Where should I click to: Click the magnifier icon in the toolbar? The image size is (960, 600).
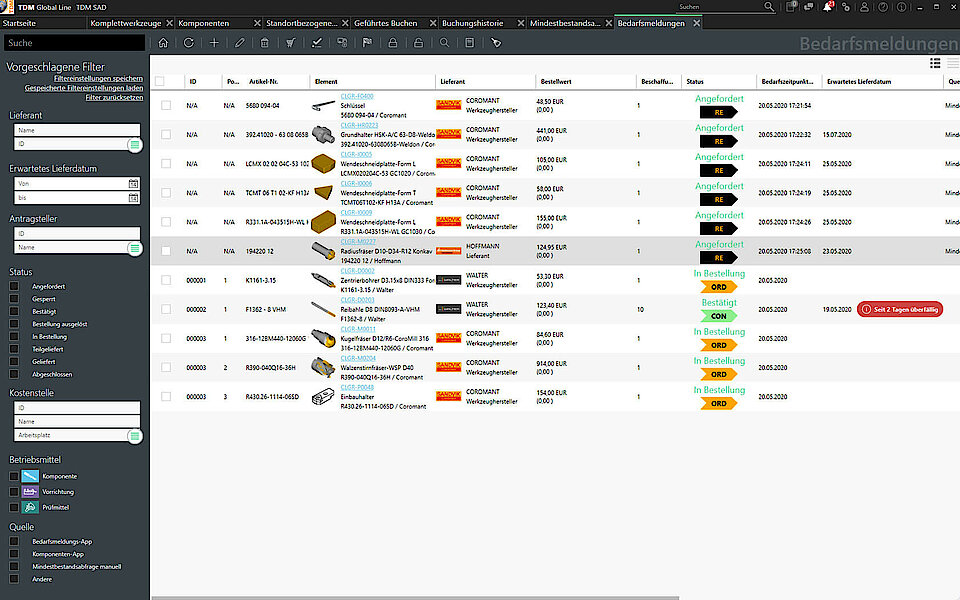click(444, 43)
